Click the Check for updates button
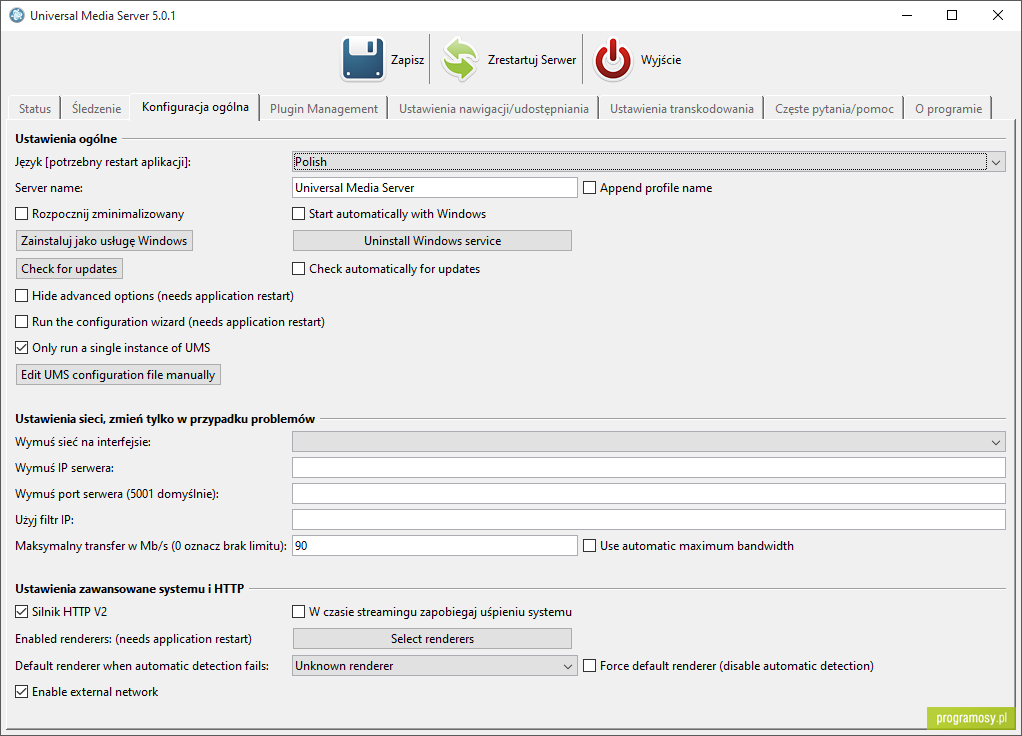This screenshot has width=1022, height=736. [x=69, y=269]
